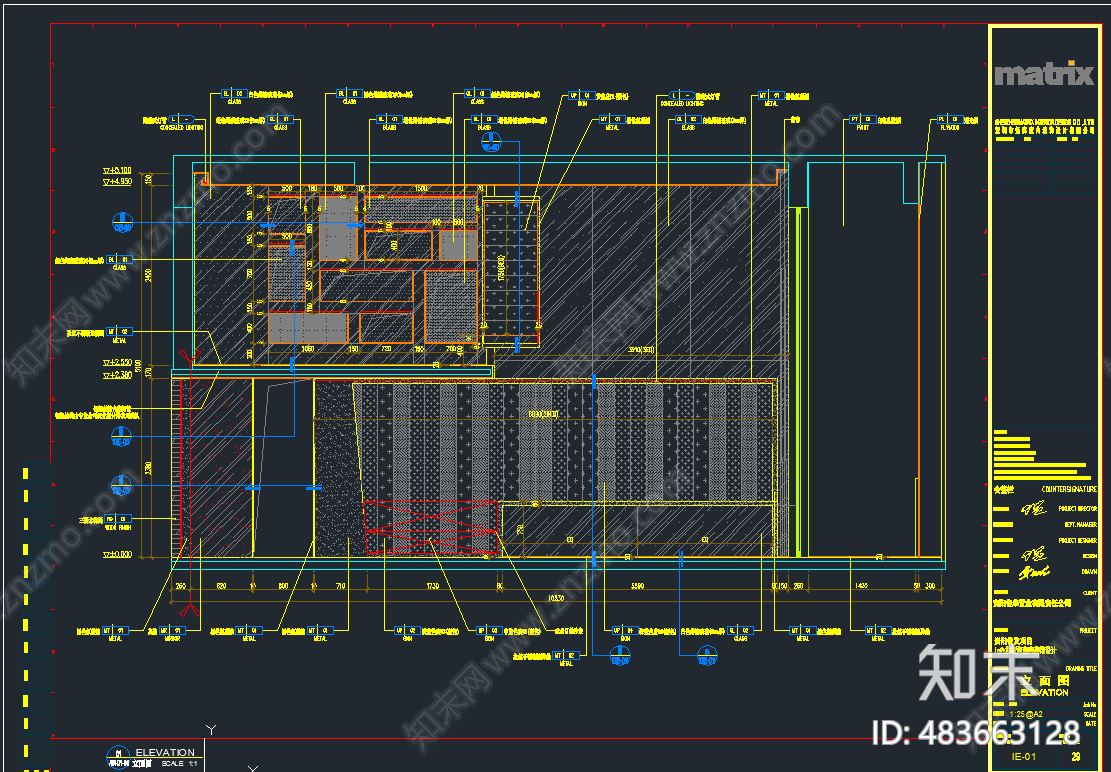
Task: Select the +5.100 elevation level marker
Action: [x=118, y=170]
